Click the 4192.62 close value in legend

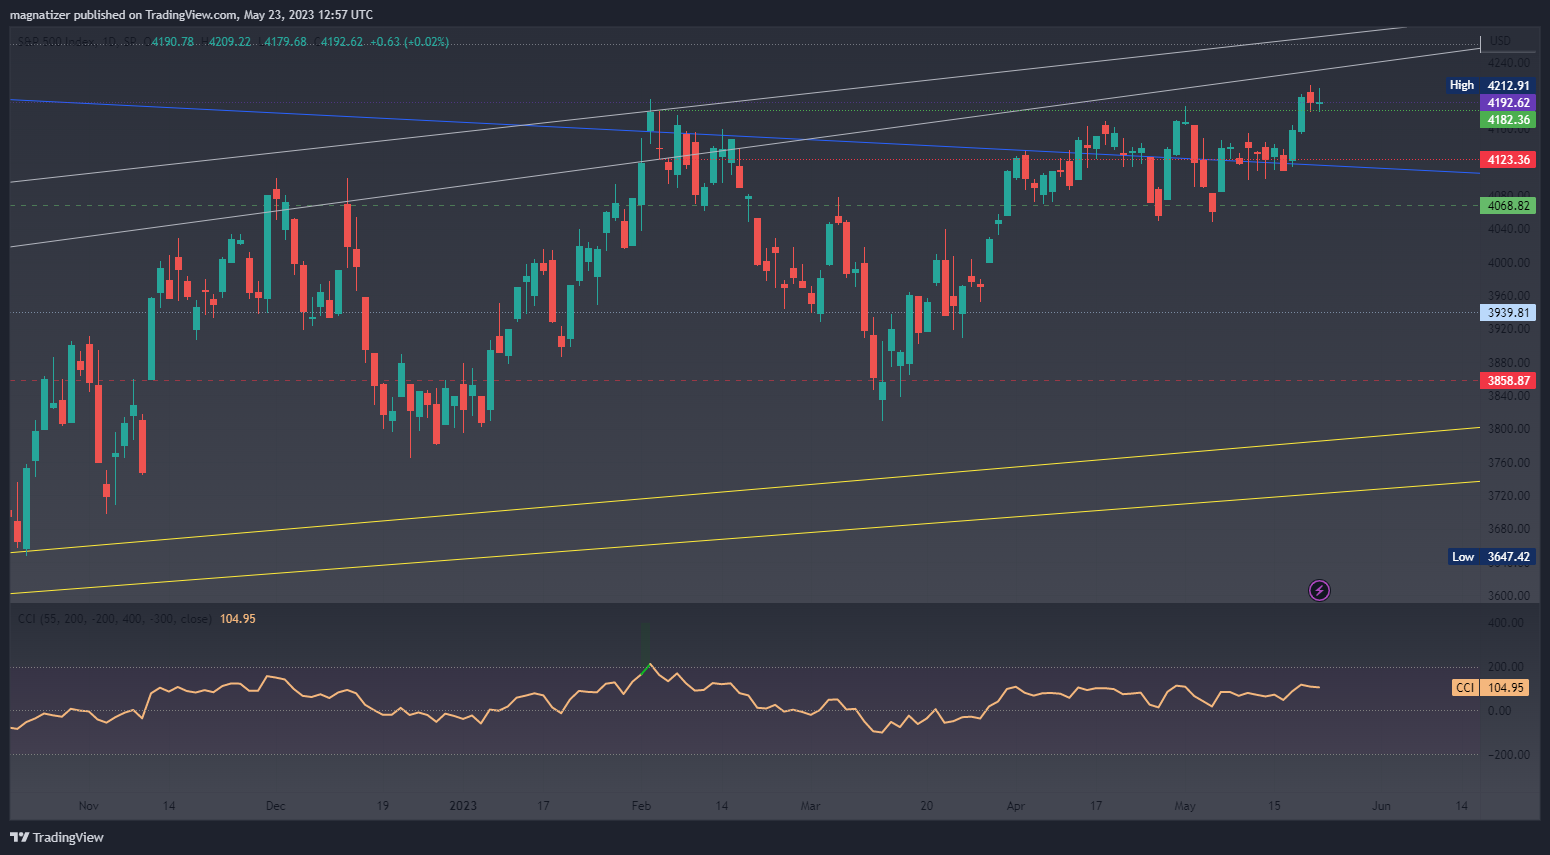click(342, 42)
